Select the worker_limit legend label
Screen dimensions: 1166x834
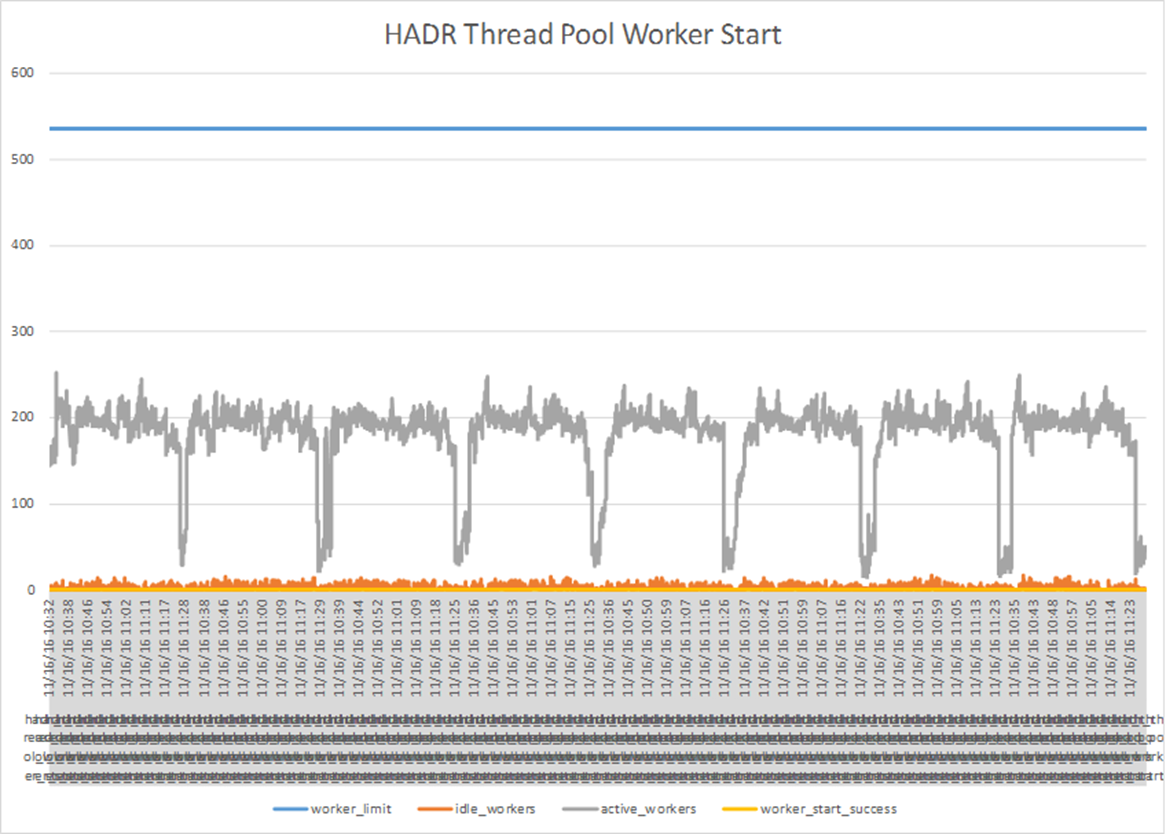click(351, 808)
